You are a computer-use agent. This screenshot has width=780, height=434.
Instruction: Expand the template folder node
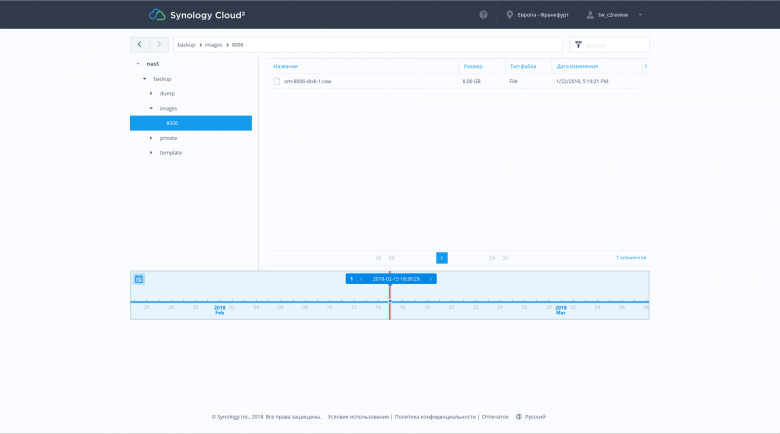point(151,152)
